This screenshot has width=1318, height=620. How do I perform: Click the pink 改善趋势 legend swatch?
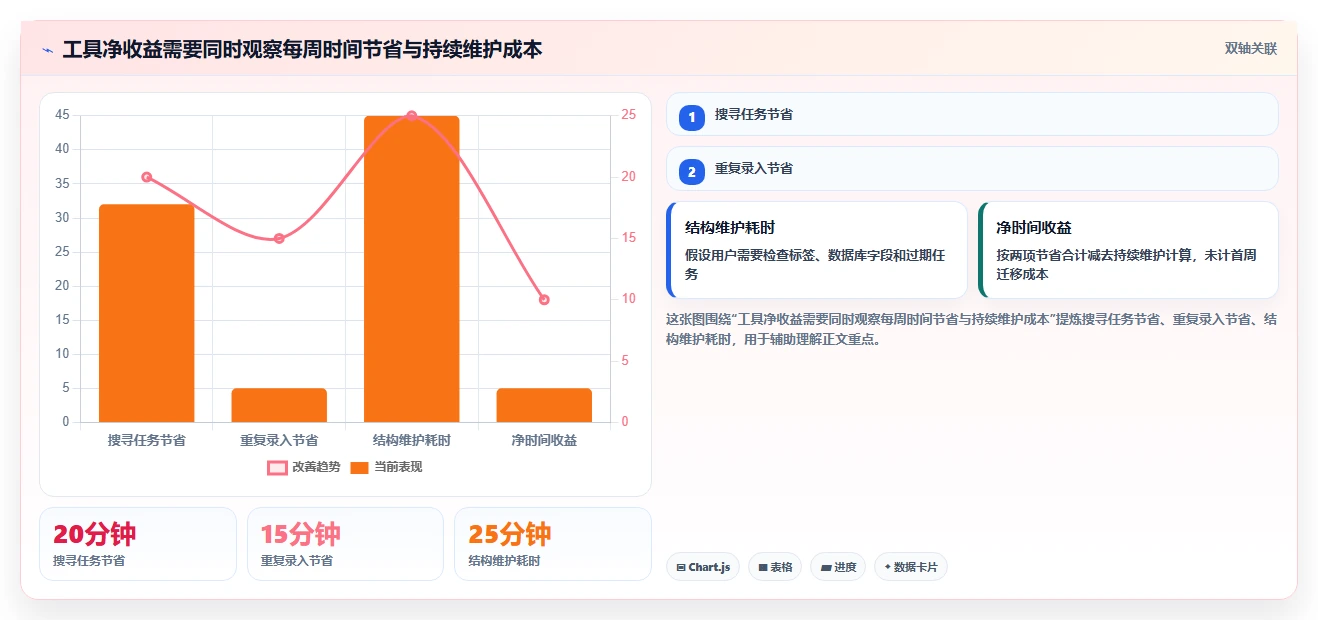click(277, 467)
